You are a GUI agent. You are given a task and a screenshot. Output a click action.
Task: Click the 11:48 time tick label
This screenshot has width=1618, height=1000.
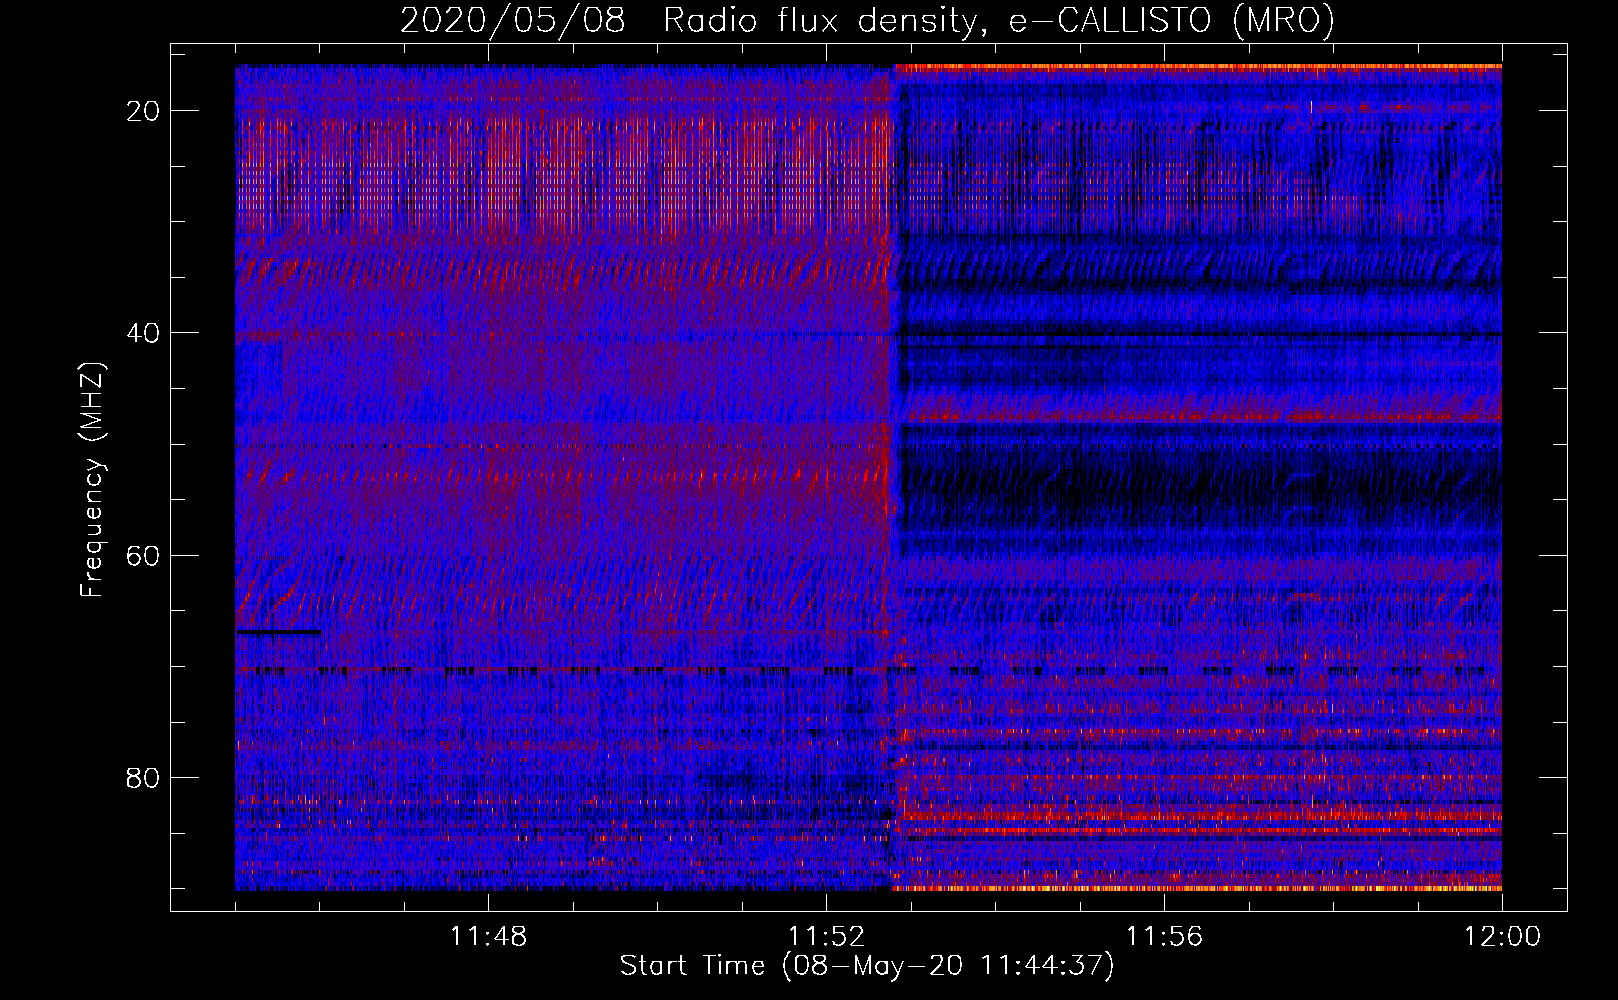pyautogui.click(x=488, y=937)
